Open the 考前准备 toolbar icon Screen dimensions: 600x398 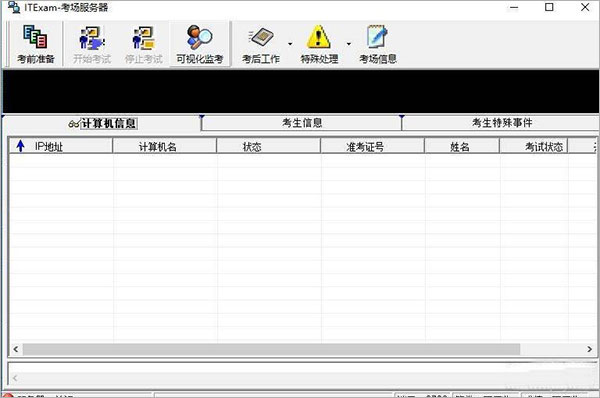click(36, 44)
